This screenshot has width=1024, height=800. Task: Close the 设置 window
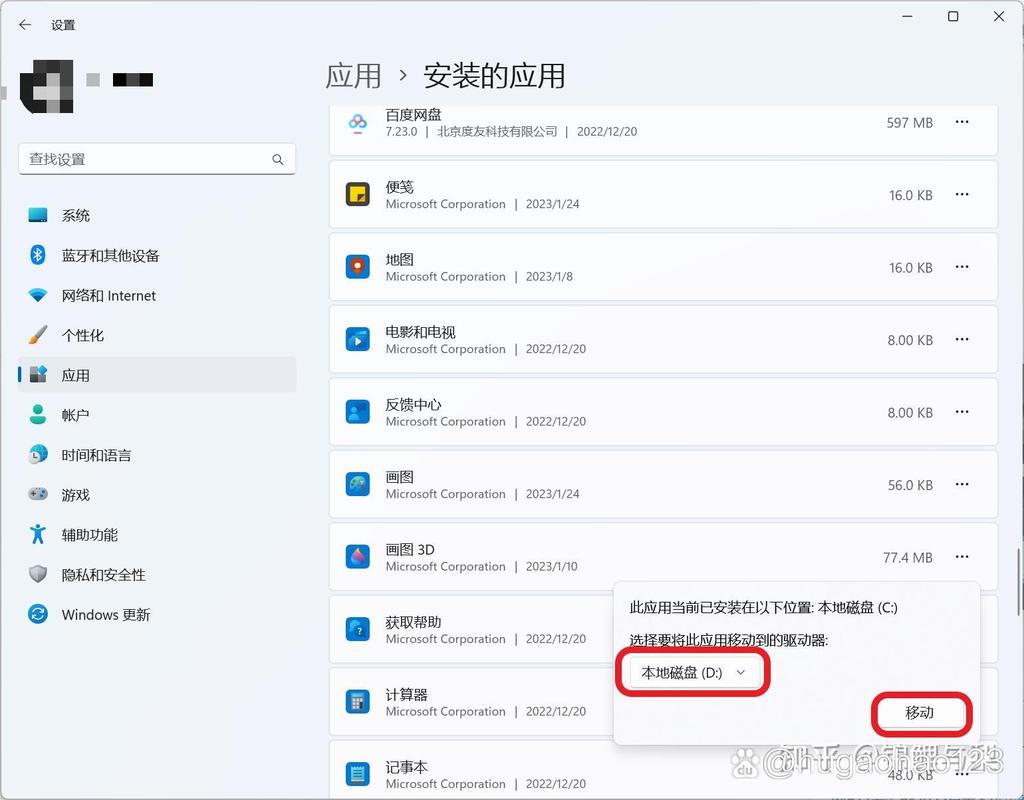(999, 16)
